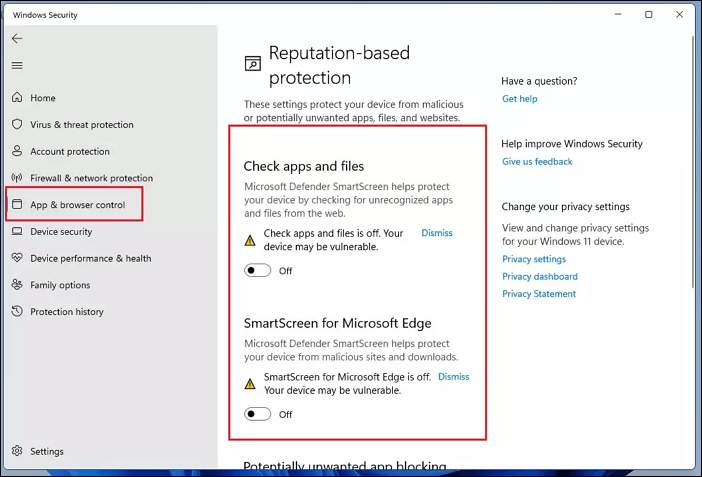Click the Account protection person icon

[x=17, y=151]
